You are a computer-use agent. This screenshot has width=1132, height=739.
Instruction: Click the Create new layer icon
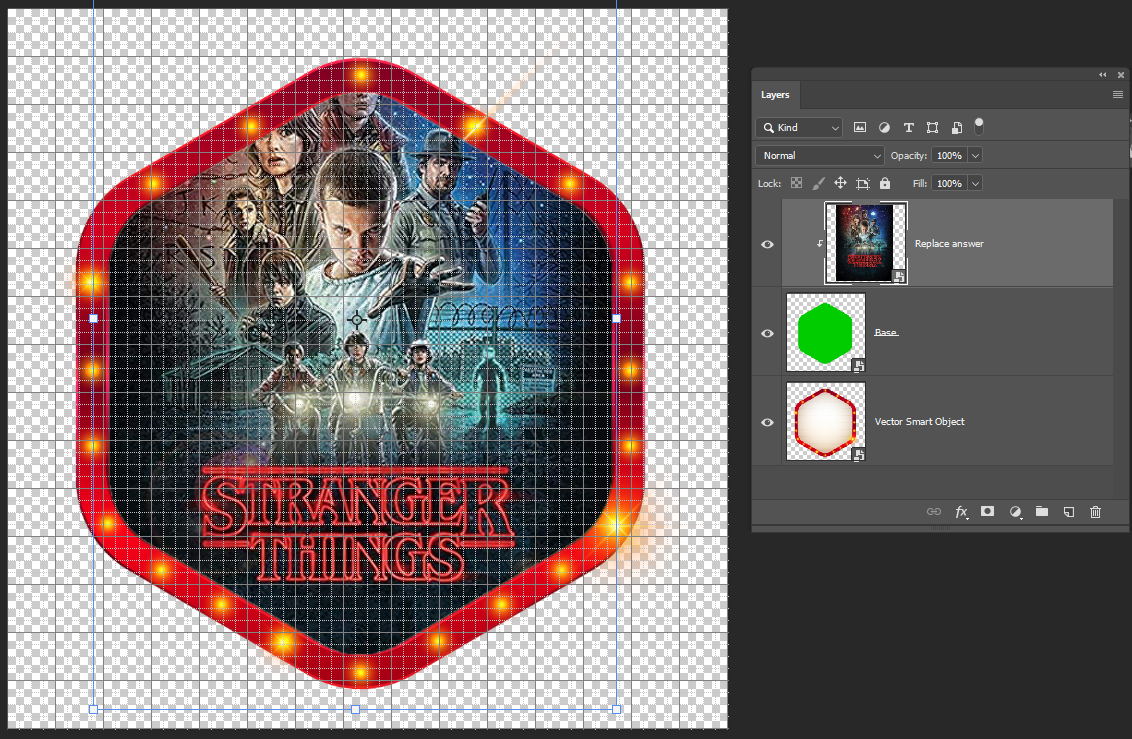pos(1068,512)
